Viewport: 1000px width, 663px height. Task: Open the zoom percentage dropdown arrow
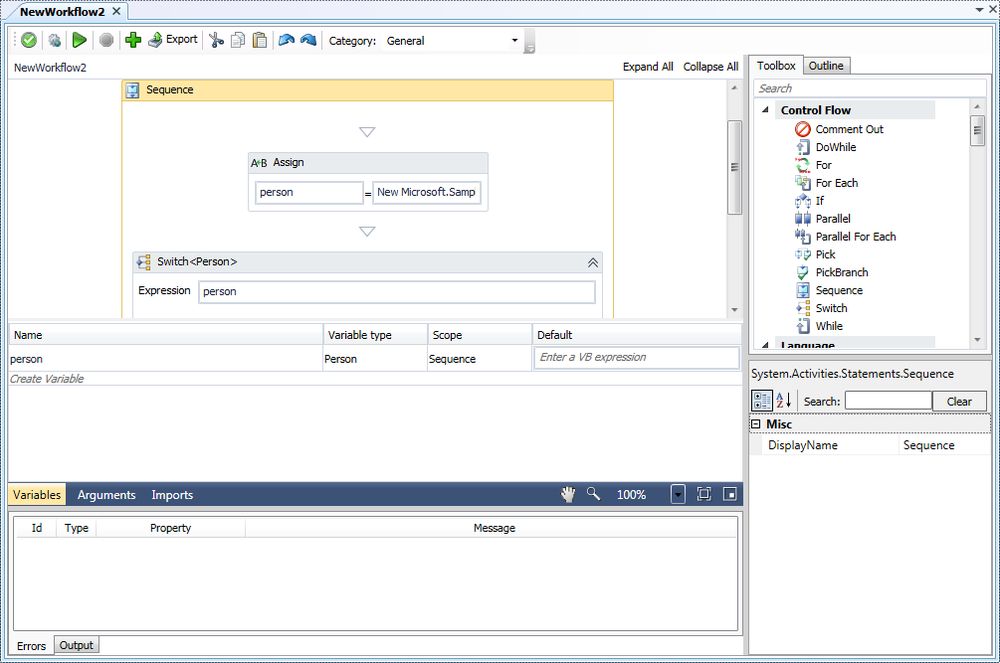click(x=678, y=494)
